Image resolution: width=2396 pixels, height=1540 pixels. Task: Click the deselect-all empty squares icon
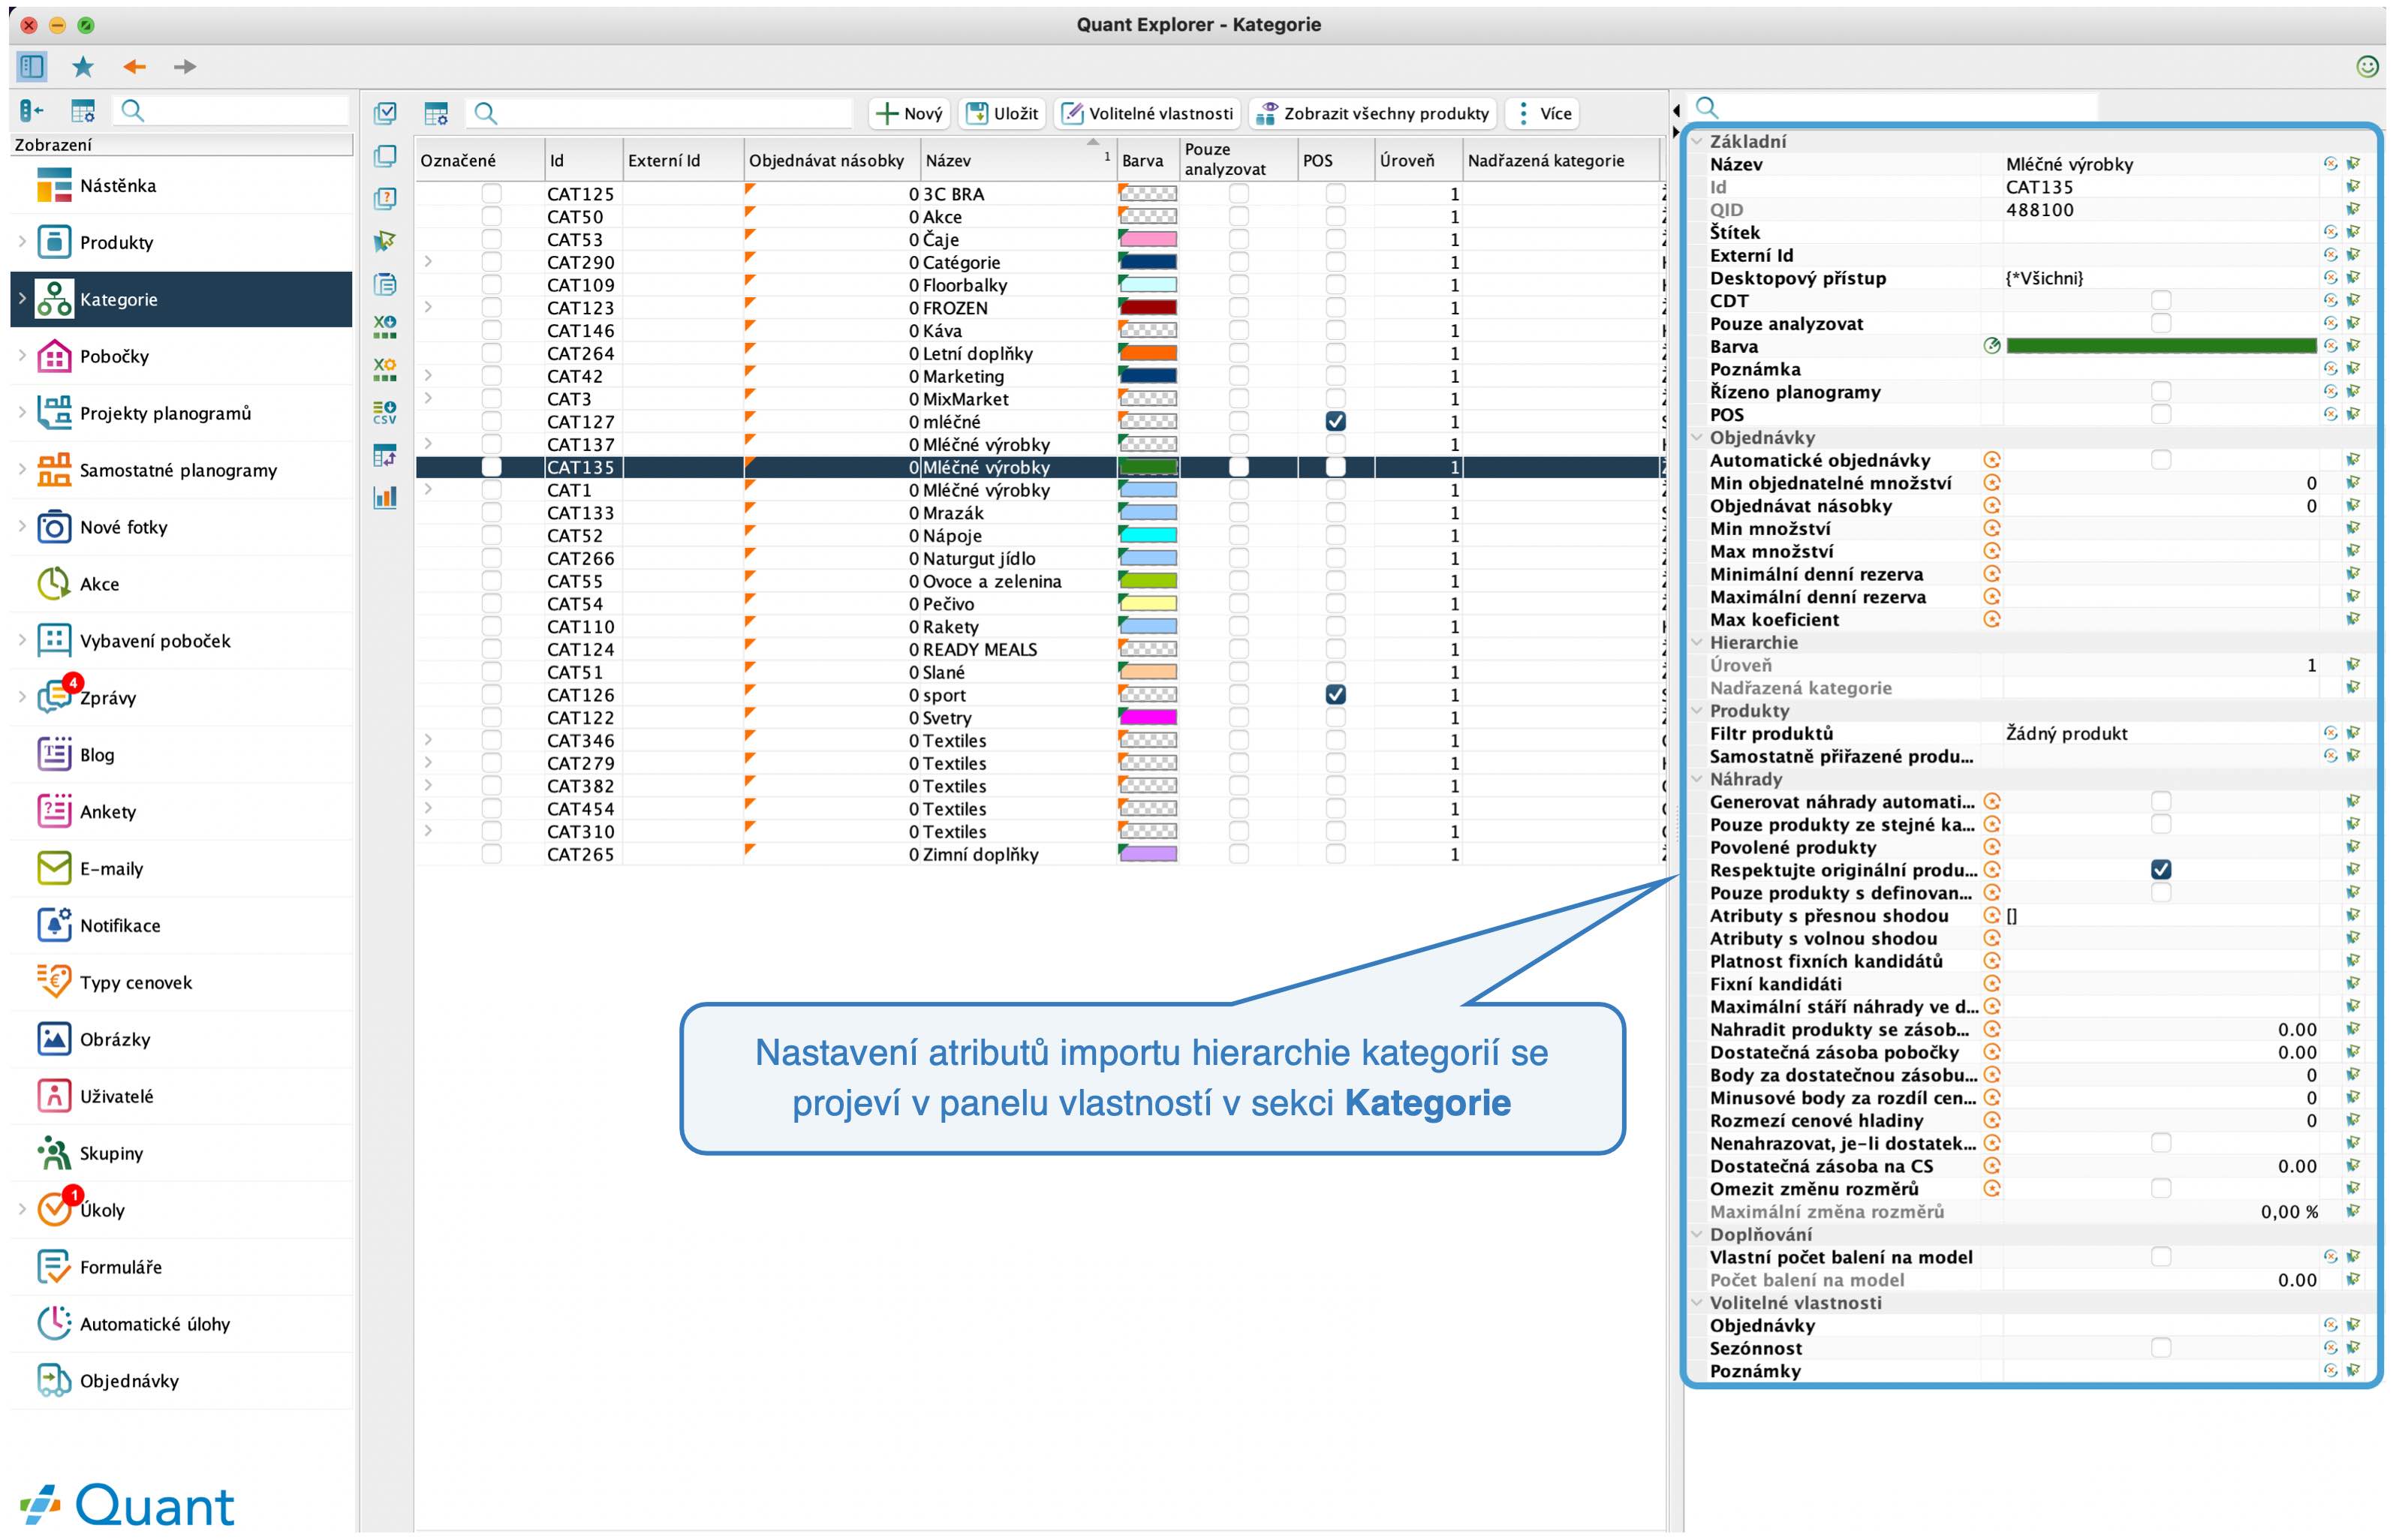click(x=385, y=156)
